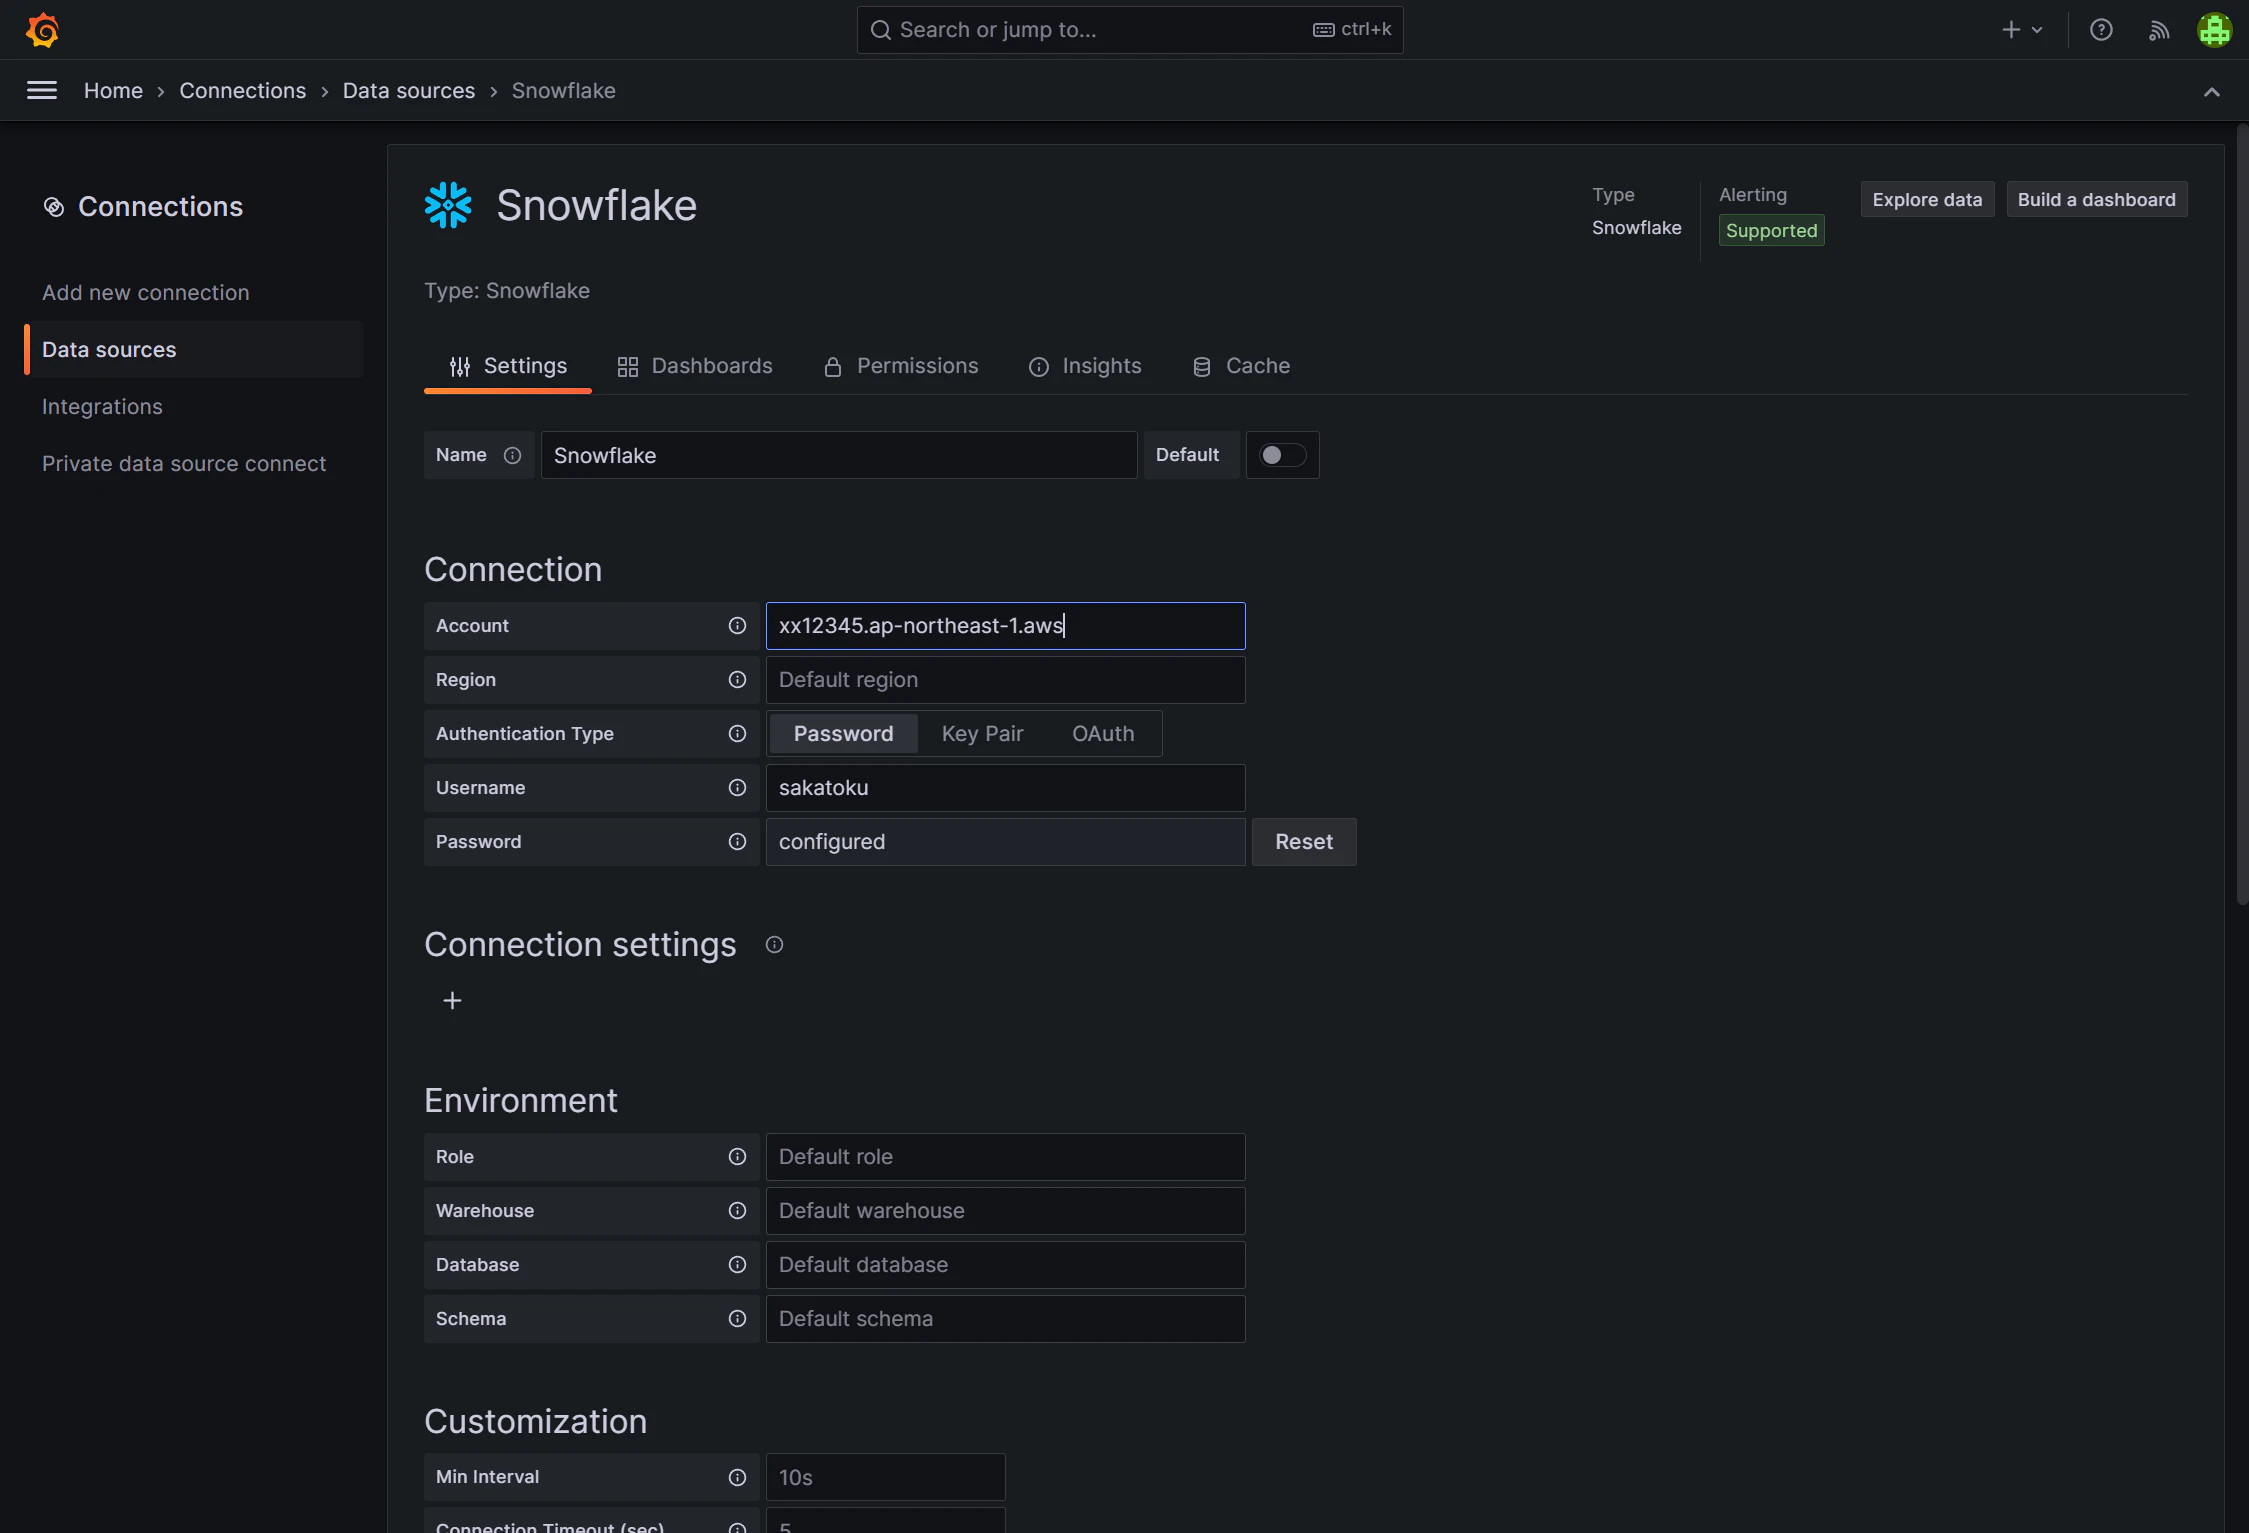The height and width of the screenshot is (1533, 2249).
Task: Click the Warehouse field info icon
Action: [x=737, y=1211]
